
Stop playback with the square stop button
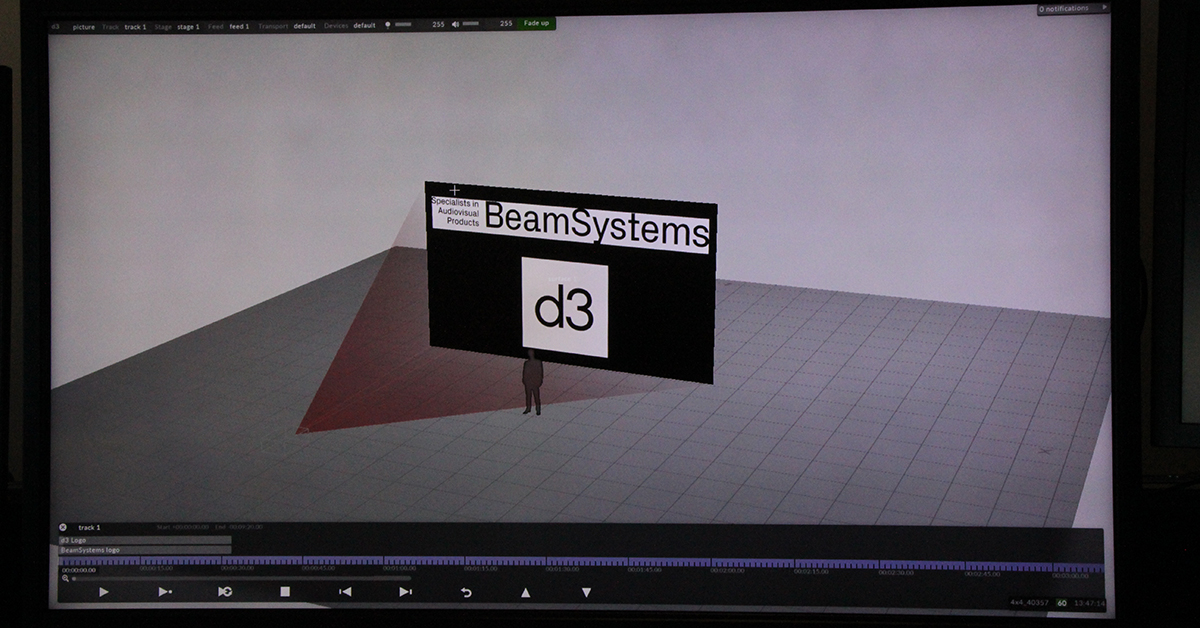coord(285,592)
